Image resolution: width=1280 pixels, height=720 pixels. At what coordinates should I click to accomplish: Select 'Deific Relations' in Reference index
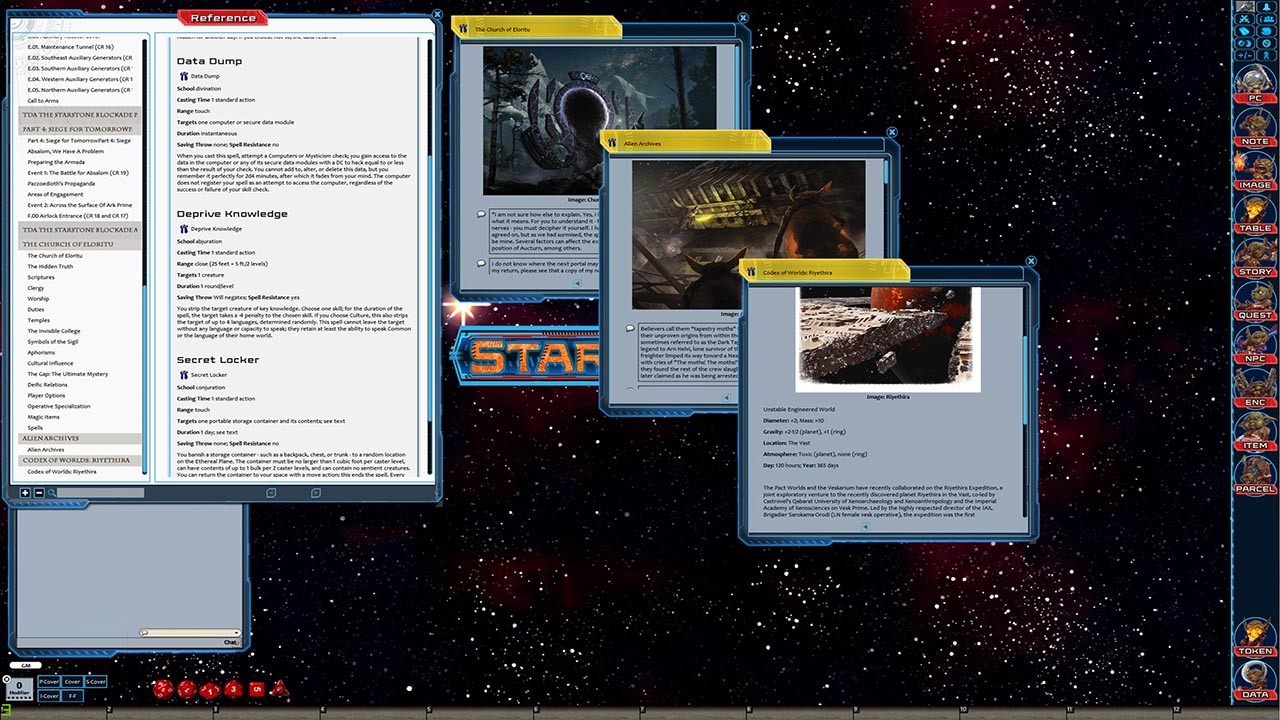pyautogui.click(x=47, y=385)
